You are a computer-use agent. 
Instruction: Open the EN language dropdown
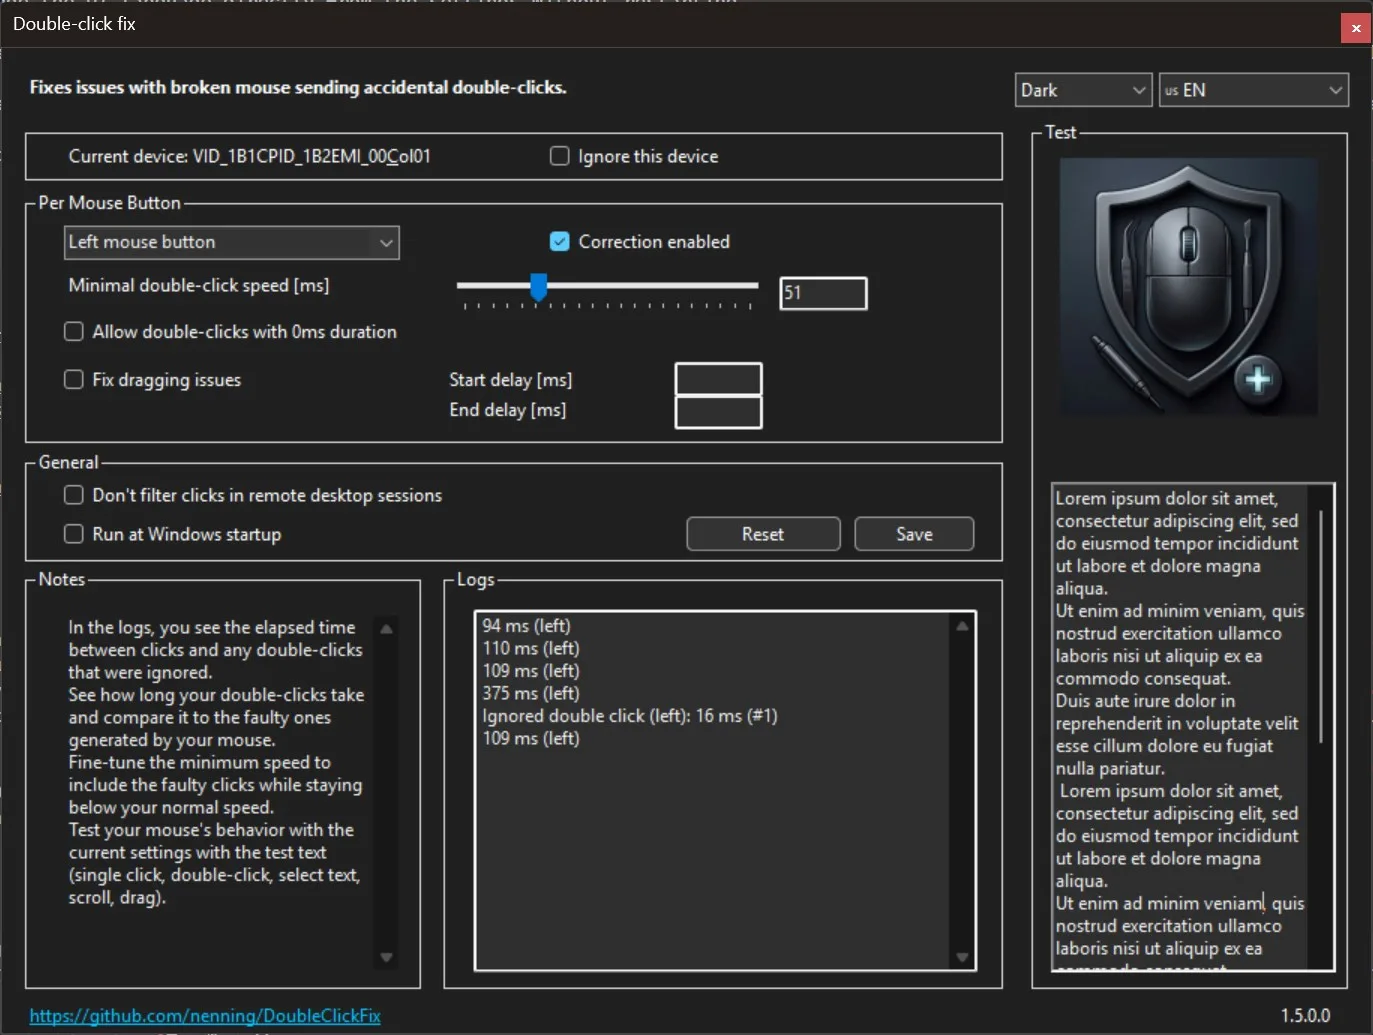pos(1254,90)
